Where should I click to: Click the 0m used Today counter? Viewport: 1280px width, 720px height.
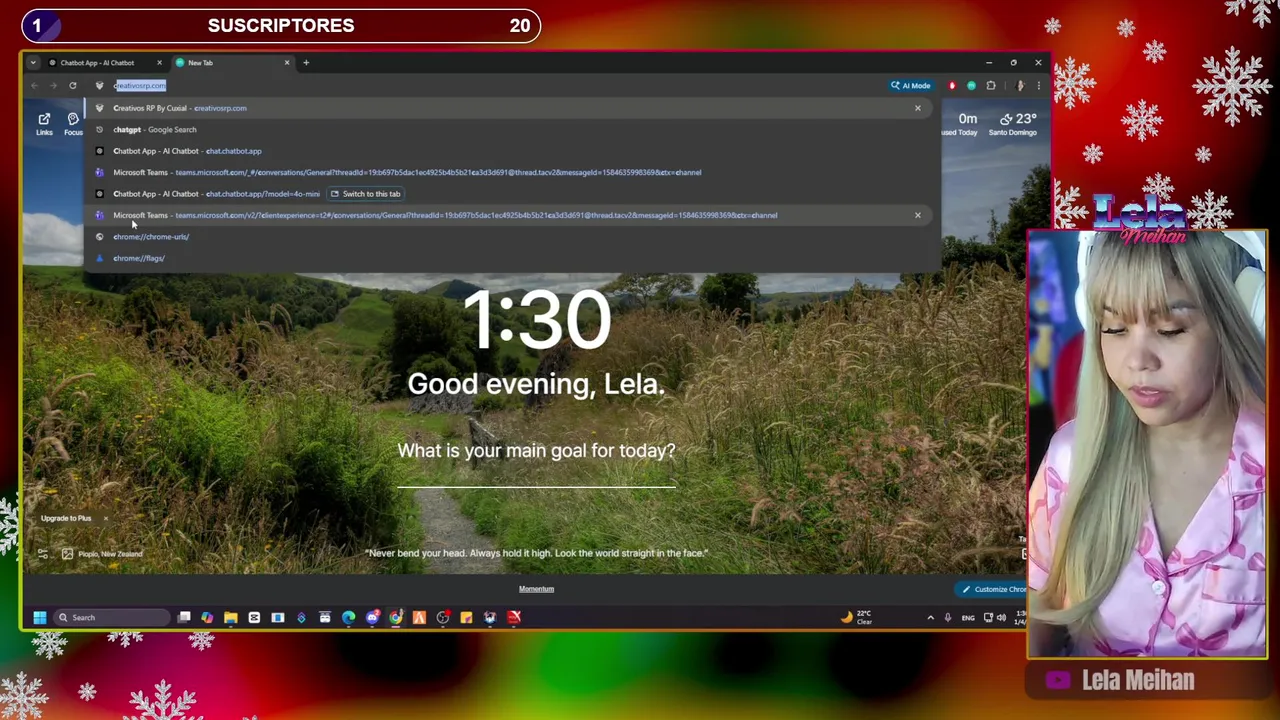(x=960, y=124)
